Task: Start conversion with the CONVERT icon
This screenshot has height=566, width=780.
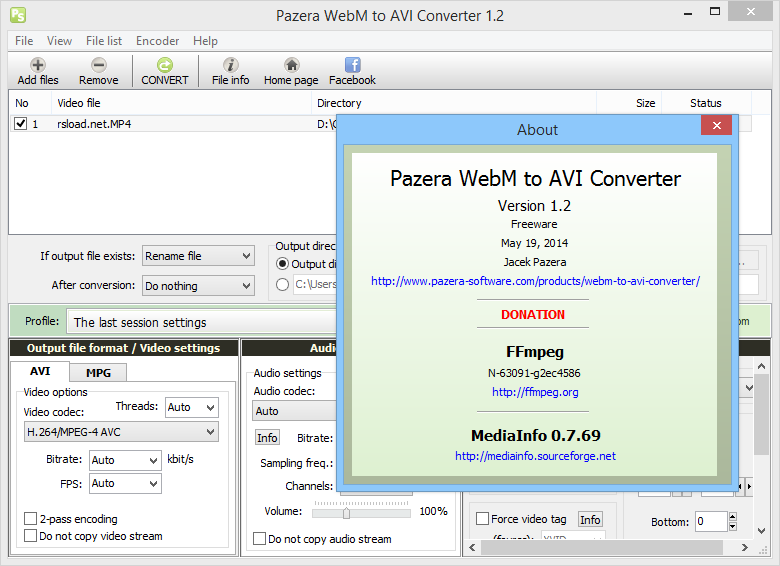Action: [x=165, y=65]
